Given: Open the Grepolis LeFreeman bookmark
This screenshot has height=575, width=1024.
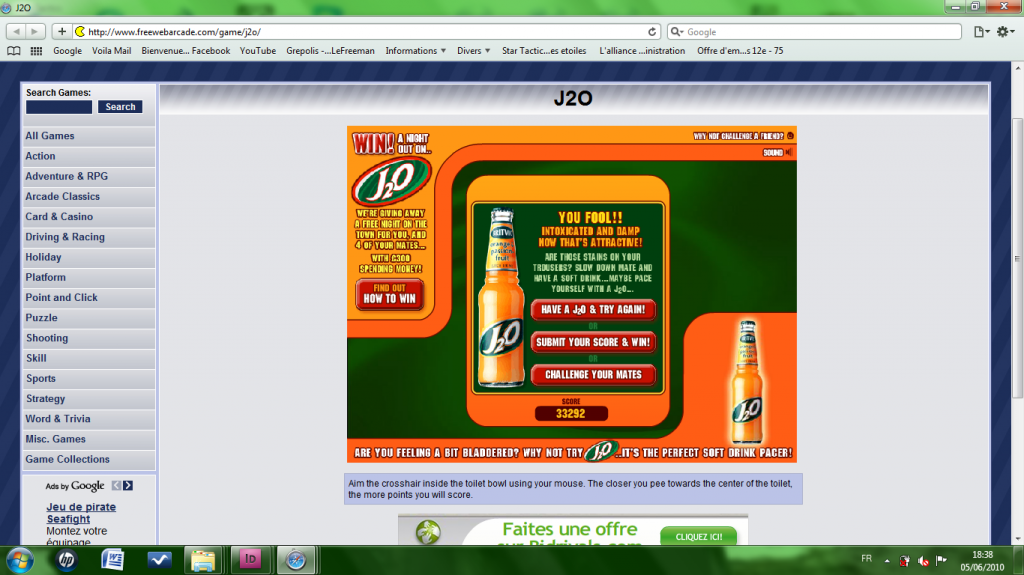Looking at the screenshot, I should (330, 51).
